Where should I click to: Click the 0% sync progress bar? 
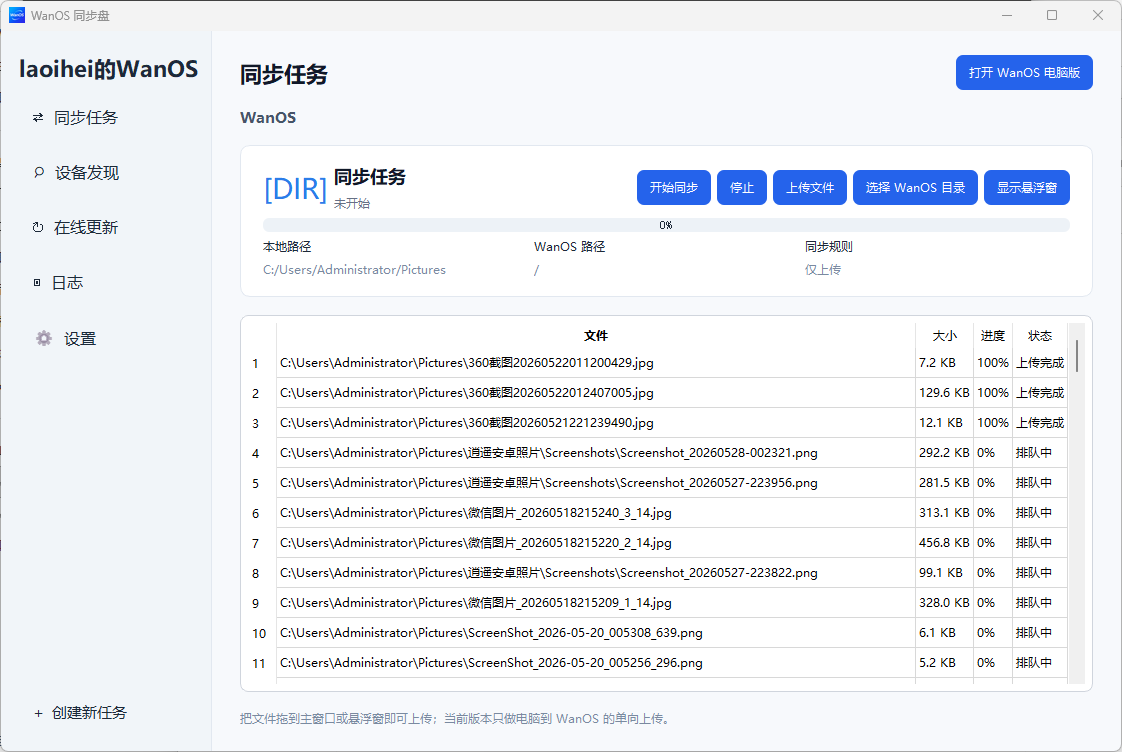[x=666, y=225]
